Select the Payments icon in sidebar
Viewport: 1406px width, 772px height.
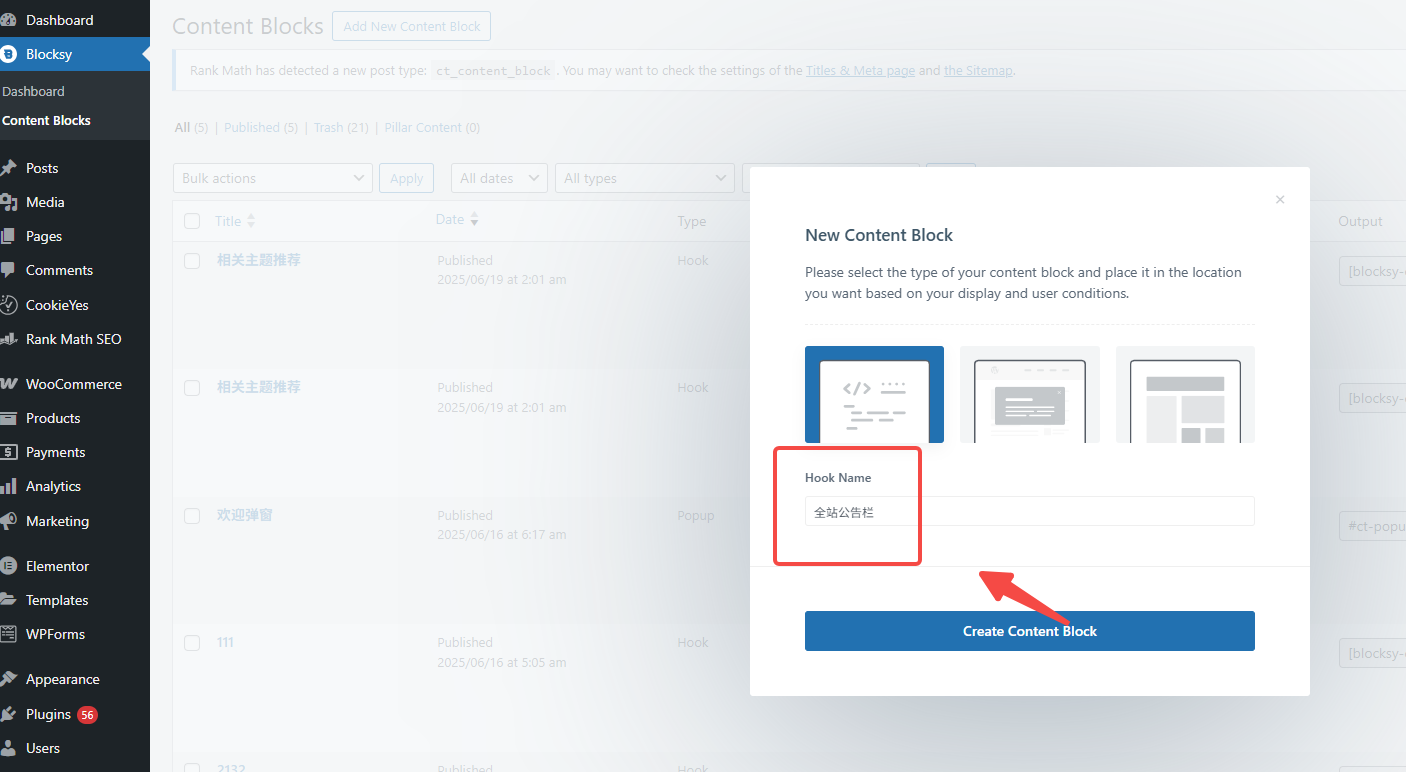12,452
